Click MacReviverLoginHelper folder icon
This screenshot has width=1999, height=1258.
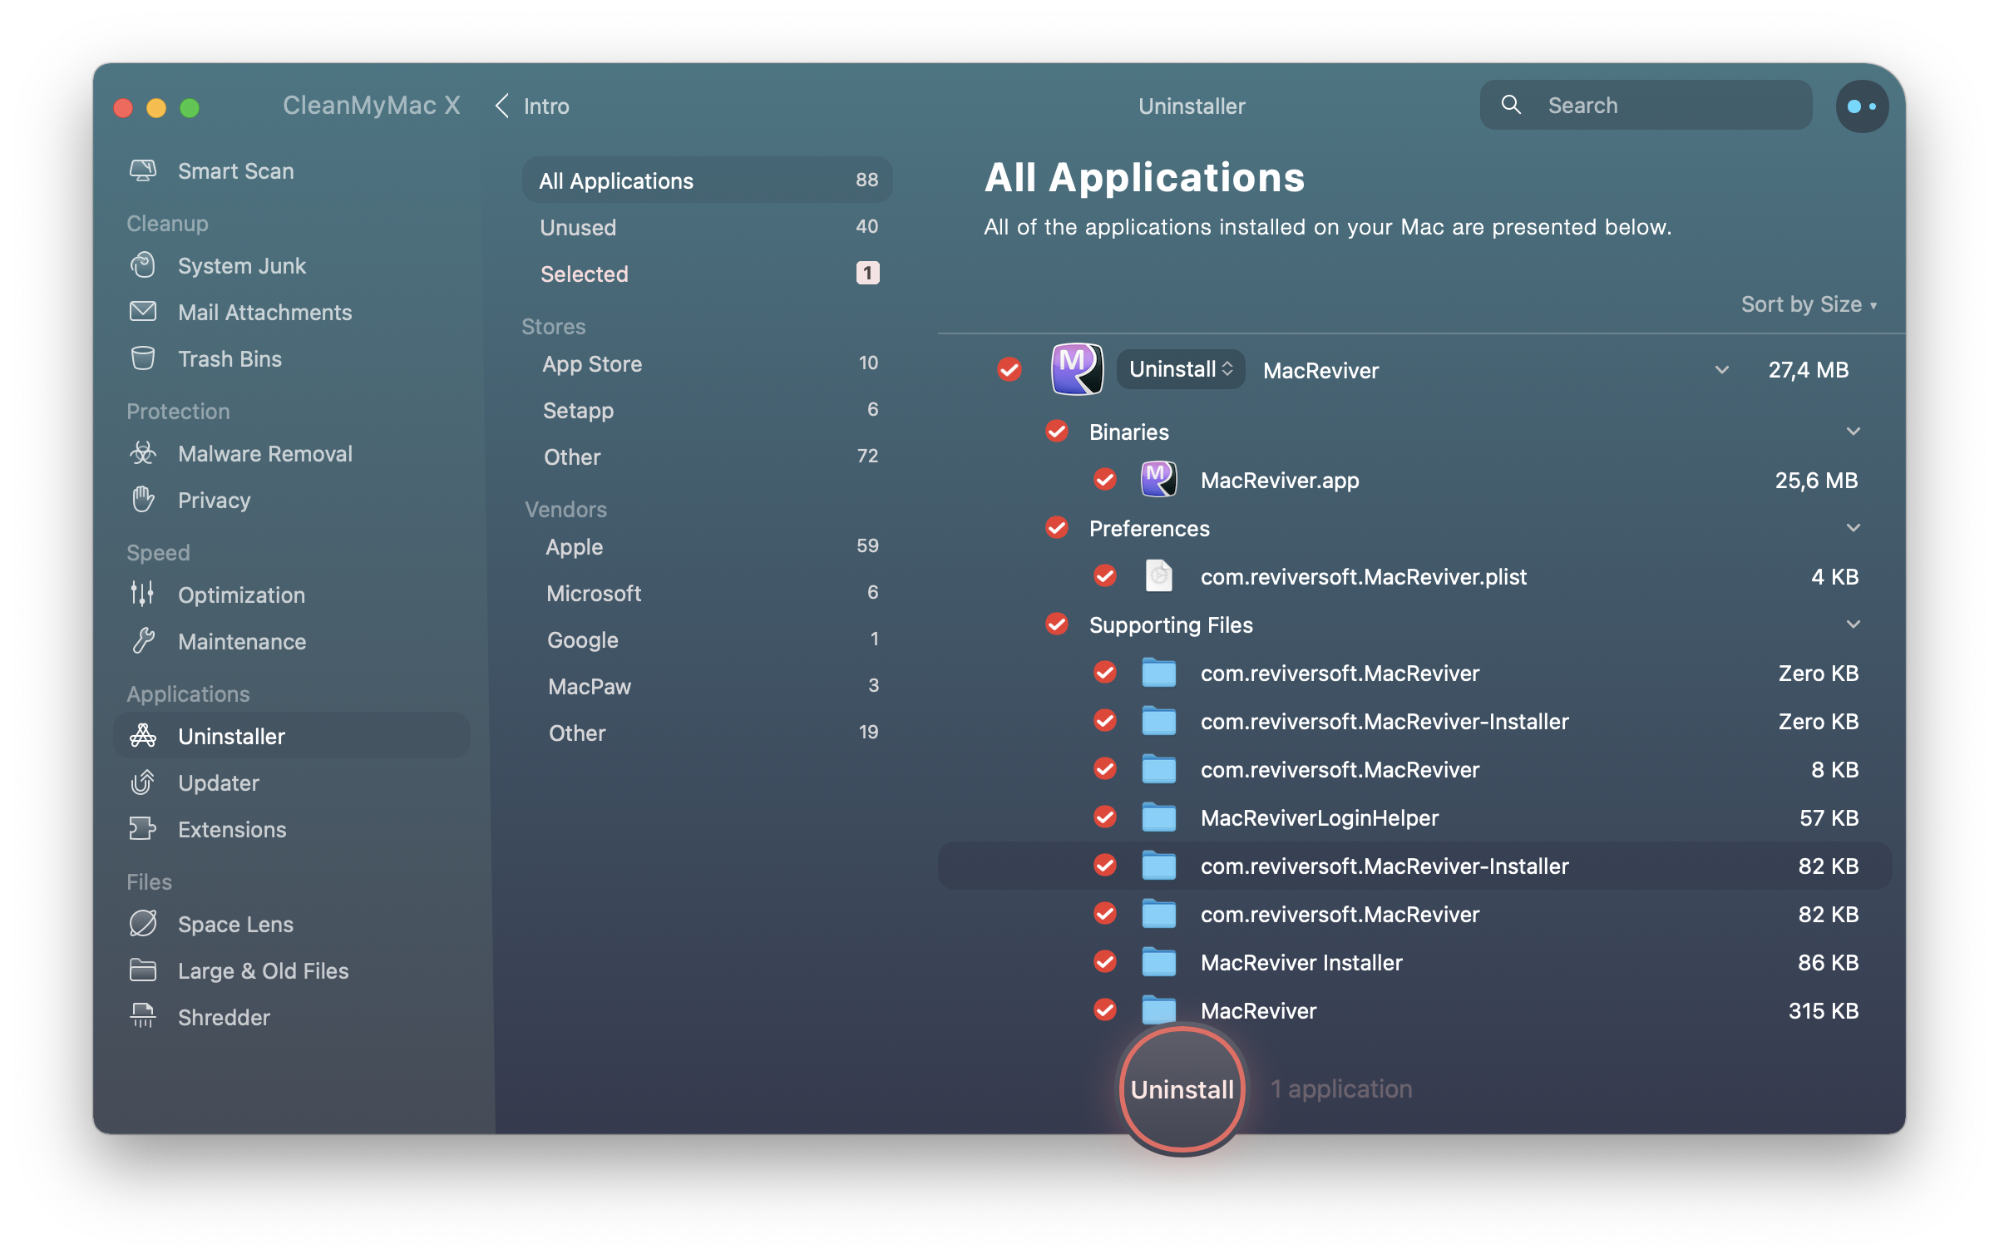(x=1158, y=818)
